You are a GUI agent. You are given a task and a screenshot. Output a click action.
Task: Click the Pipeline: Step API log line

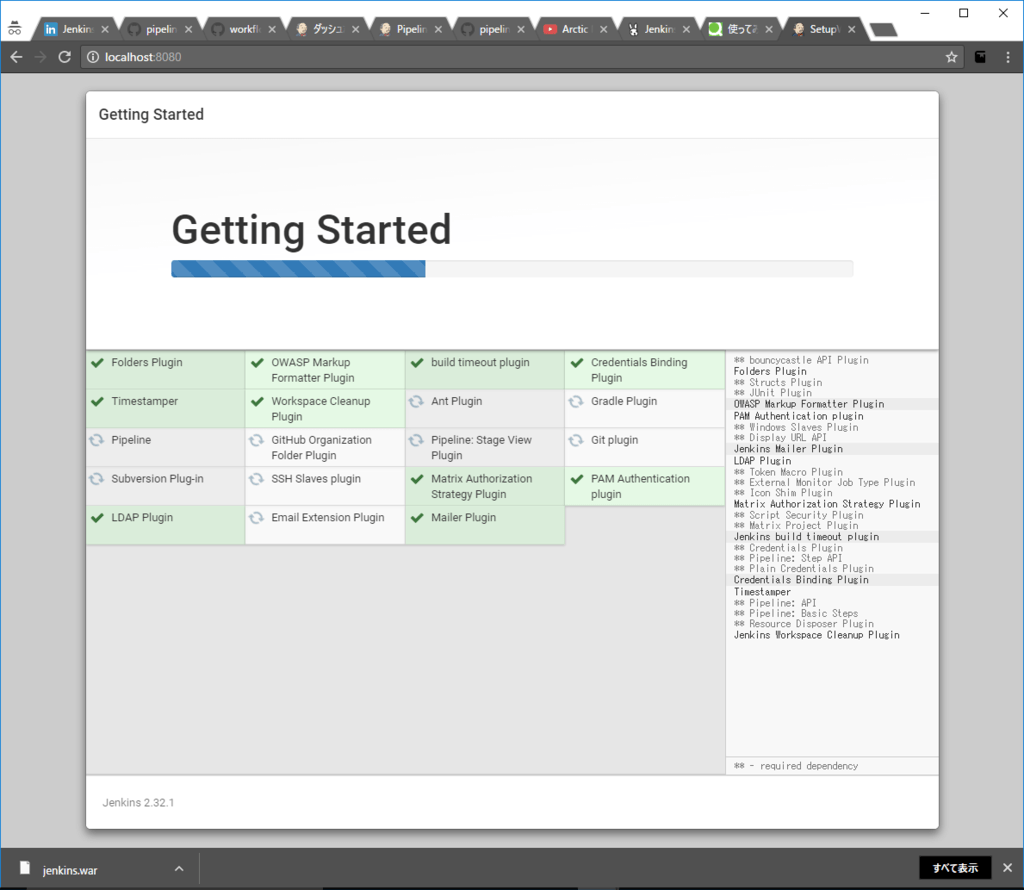pos(788,558)
